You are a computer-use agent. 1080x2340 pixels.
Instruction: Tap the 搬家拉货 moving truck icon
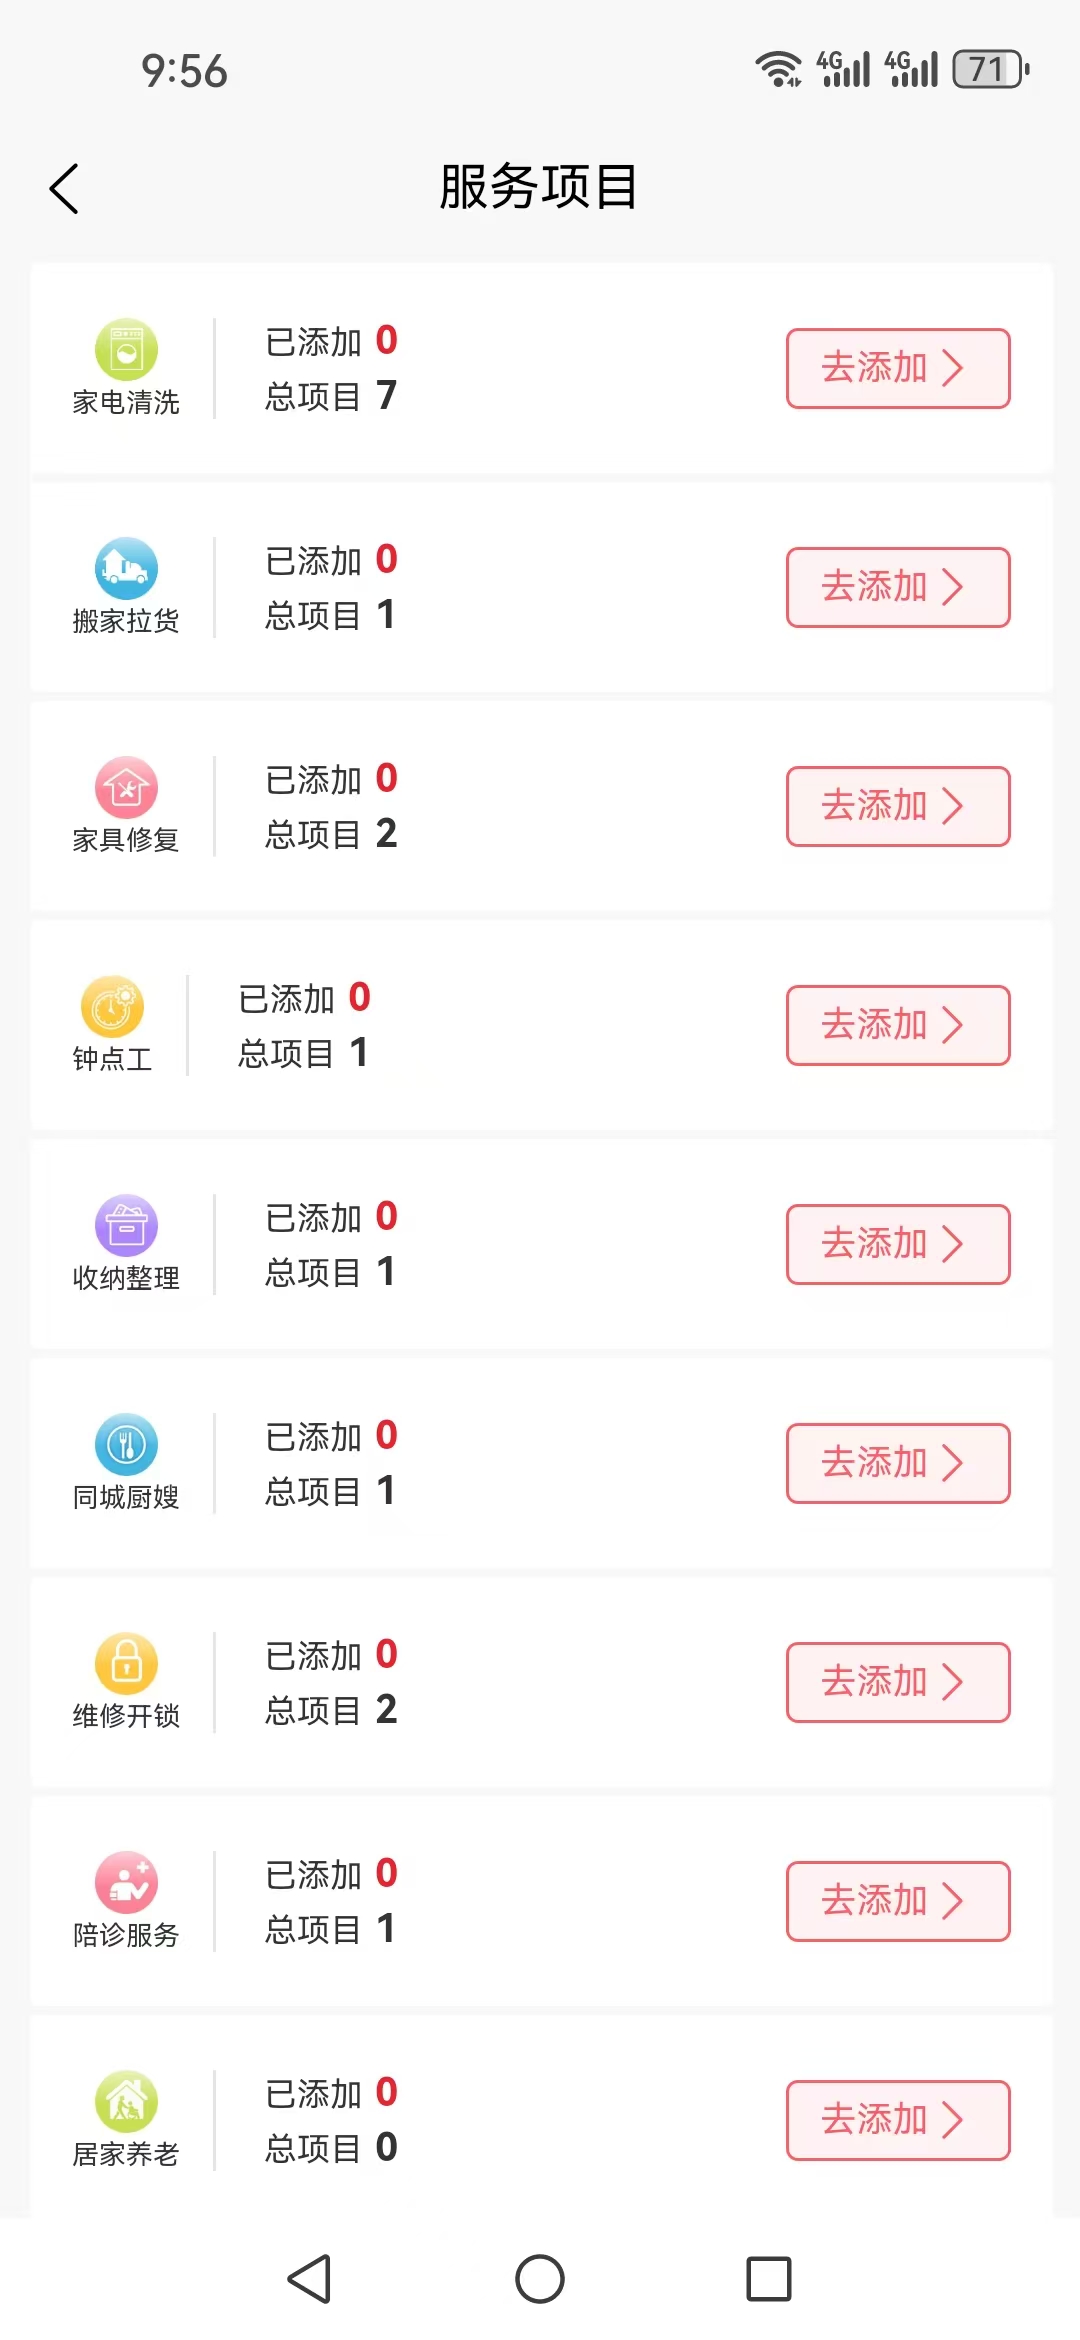click(126, 569)
